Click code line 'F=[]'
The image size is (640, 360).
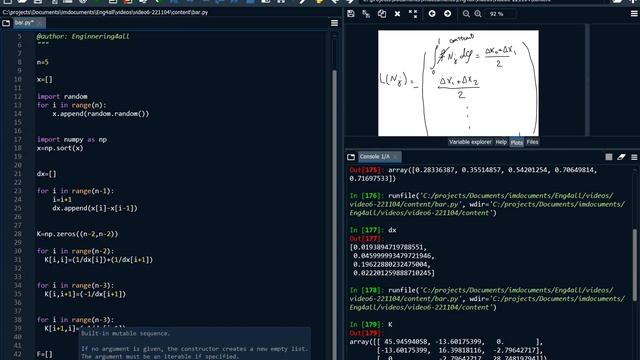click(x=44, y=354)
